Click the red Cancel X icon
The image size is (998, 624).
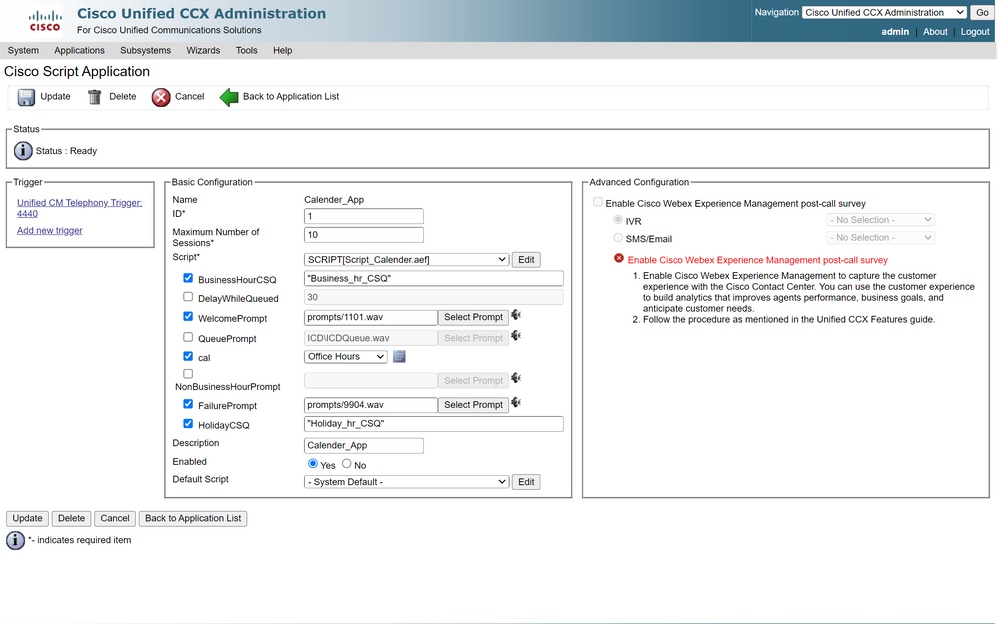[x=161, y=97]
